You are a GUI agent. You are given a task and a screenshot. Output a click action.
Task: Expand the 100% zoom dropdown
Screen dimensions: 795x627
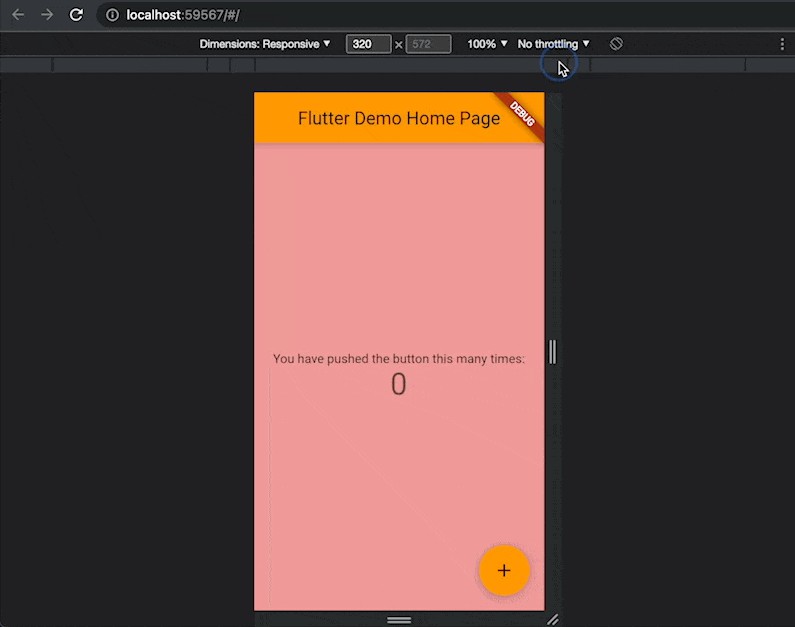pos(487,44)
